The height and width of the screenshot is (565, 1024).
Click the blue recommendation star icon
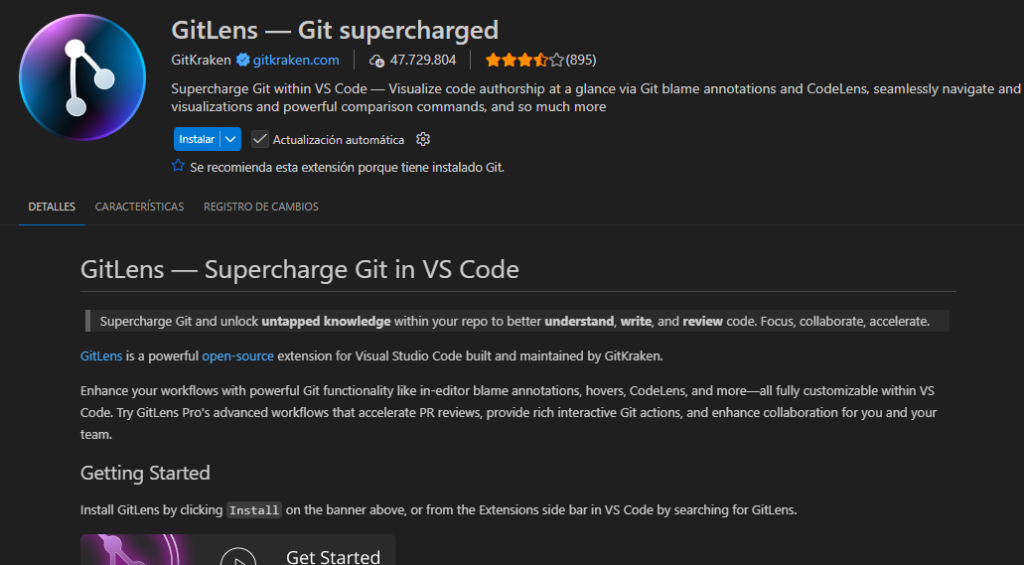pyautogui.click(x=178, y=167)
